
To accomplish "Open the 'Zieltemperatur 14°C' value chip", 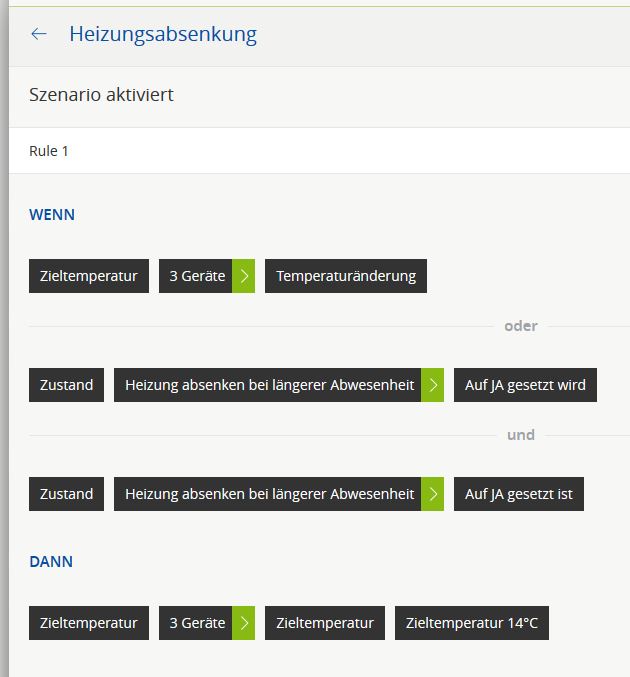I will [471, 623].
